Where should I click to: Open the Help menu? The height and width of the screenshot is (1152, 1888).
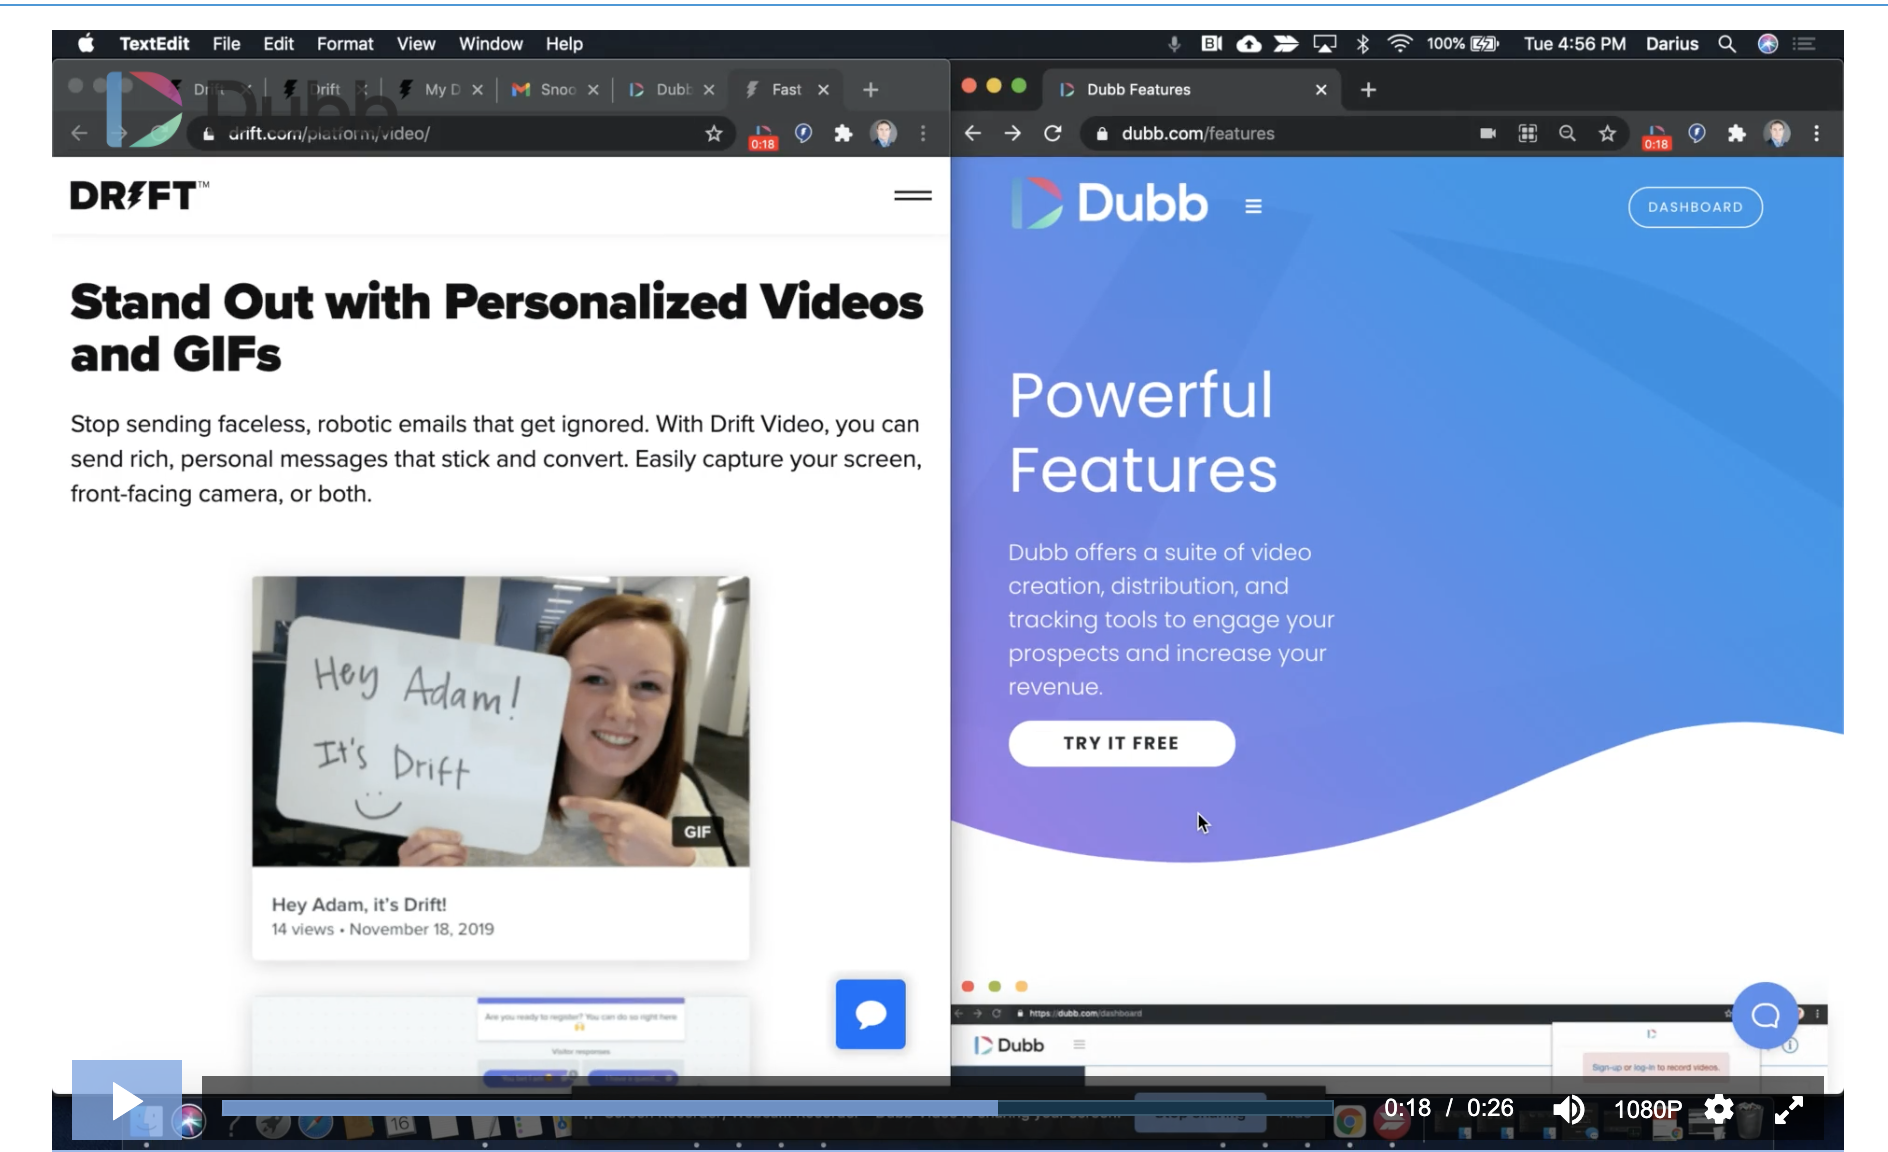point(564,43)
